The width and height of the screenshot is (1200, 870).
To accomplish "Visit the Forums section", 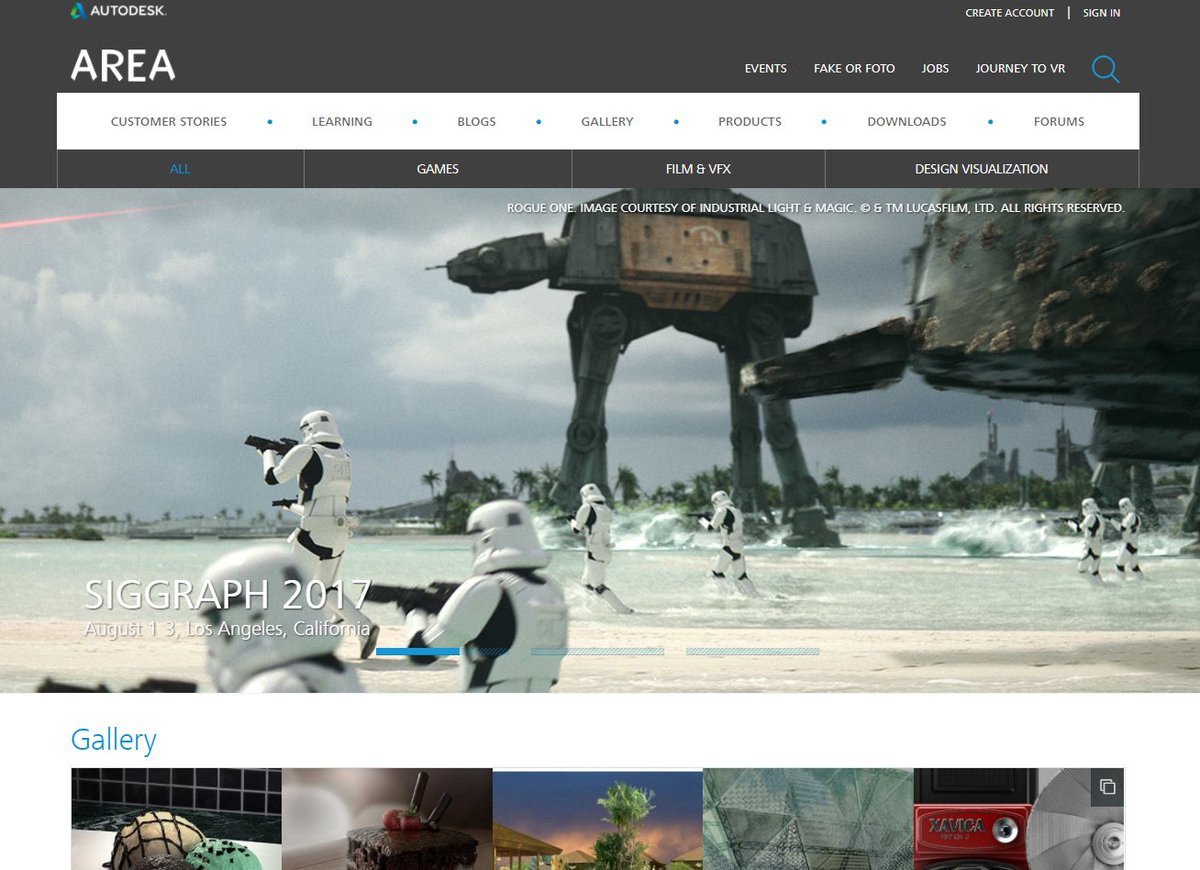I will tap(1059, 122).
